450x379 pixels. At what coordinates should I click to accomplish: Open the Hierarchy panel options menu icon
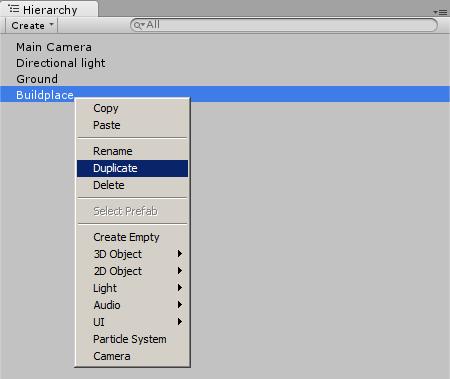[x=440, y=12]
